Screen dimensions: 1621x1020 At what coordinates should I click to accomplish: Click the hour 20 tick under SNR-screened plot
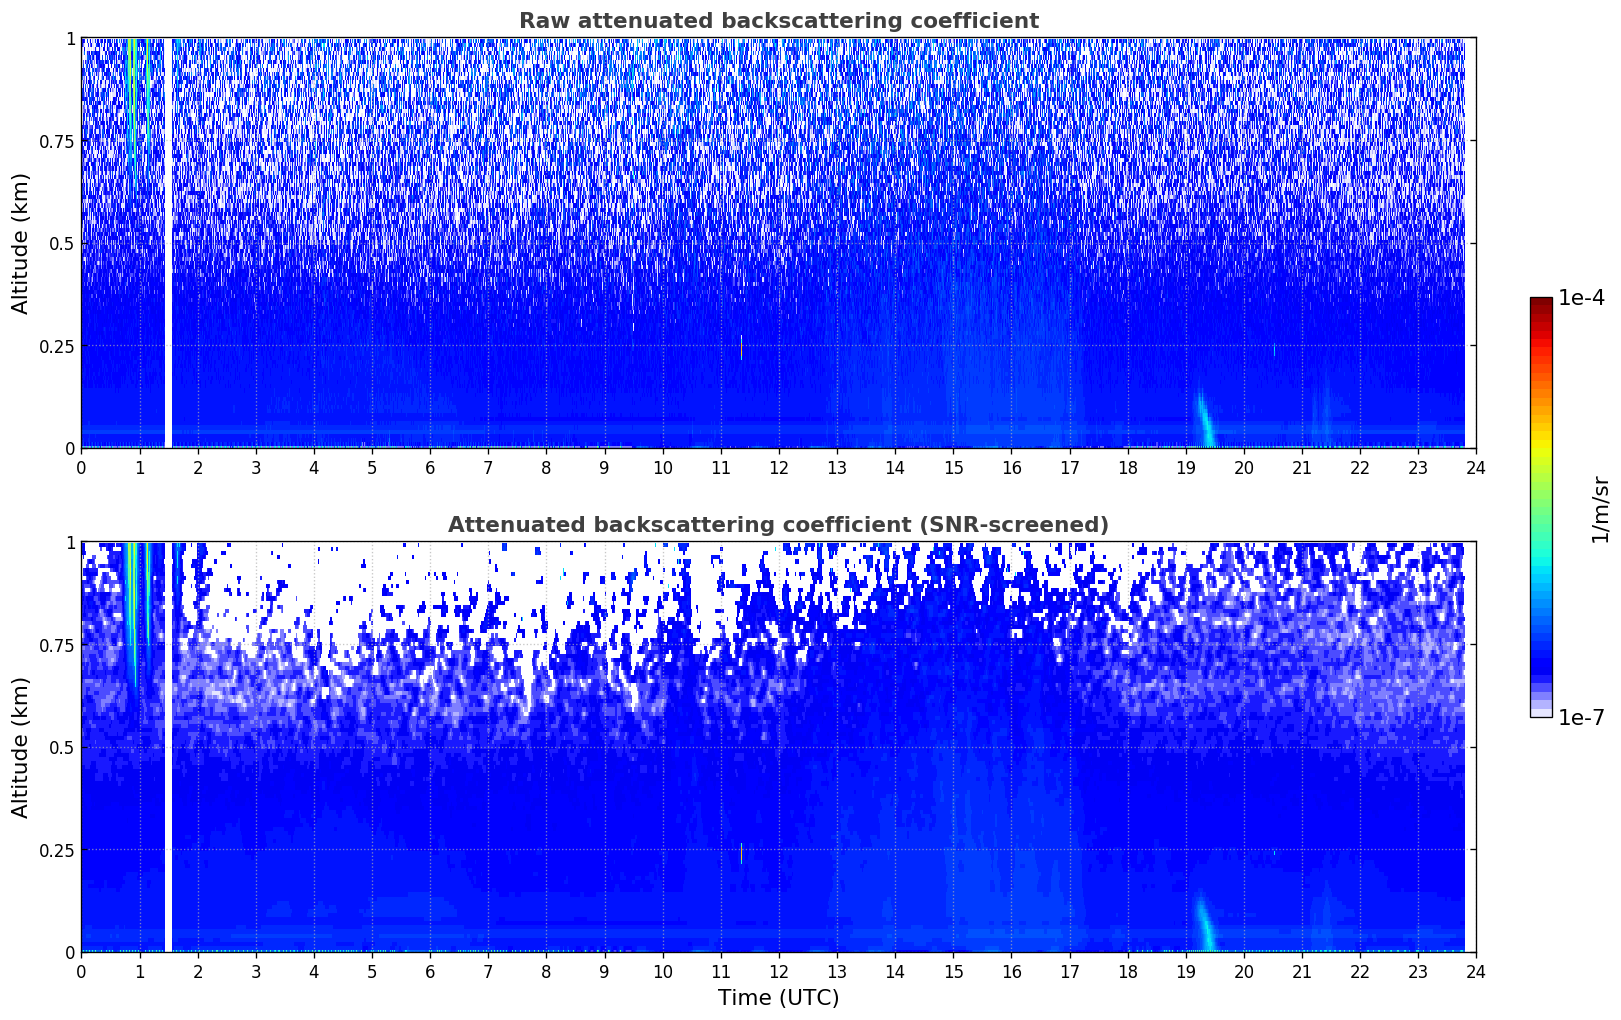pyautogui.click(x=1244, y=971)
